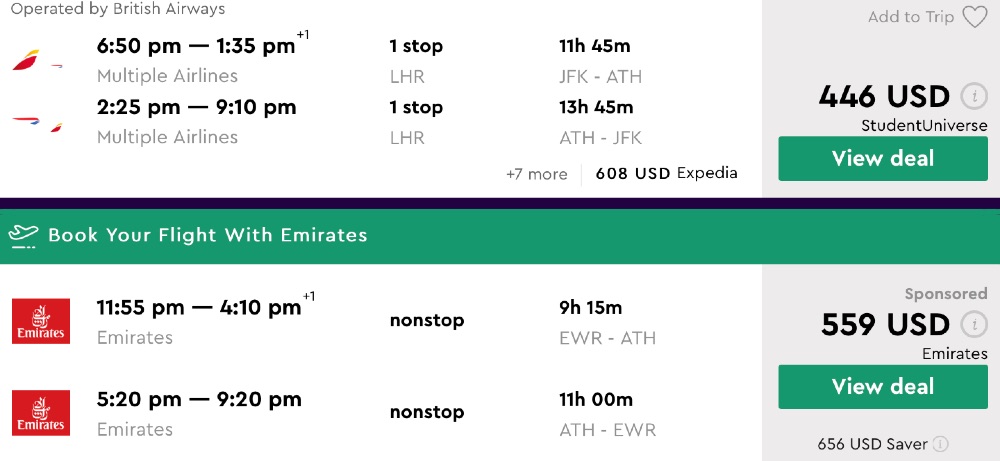The height and width of the screenshot is (461, 1000).
Task: Click the Add to Trip heart icon
Action: (x=974, y=17)
